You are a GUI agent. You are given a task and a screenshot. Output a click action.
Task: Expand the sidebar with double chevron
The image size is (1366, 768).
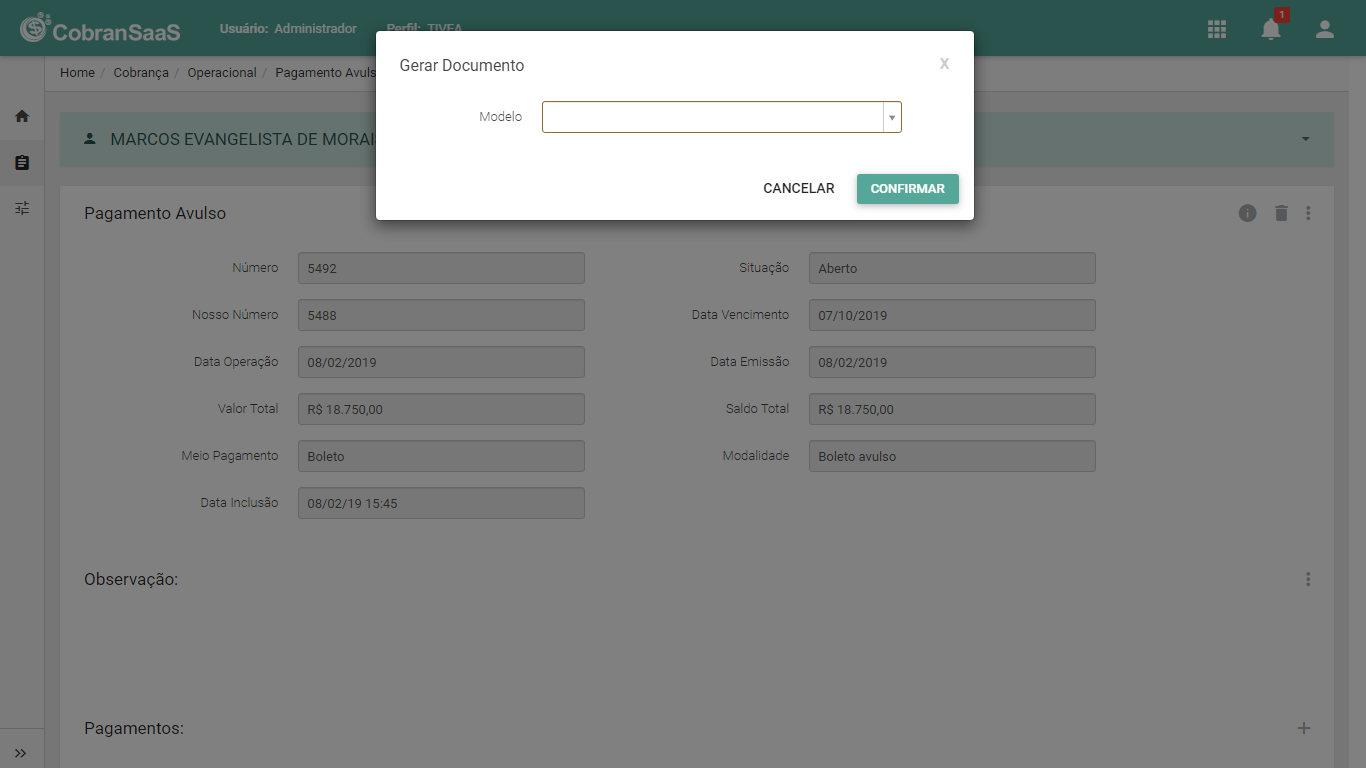pyautogui.click(x=21, y=753)
